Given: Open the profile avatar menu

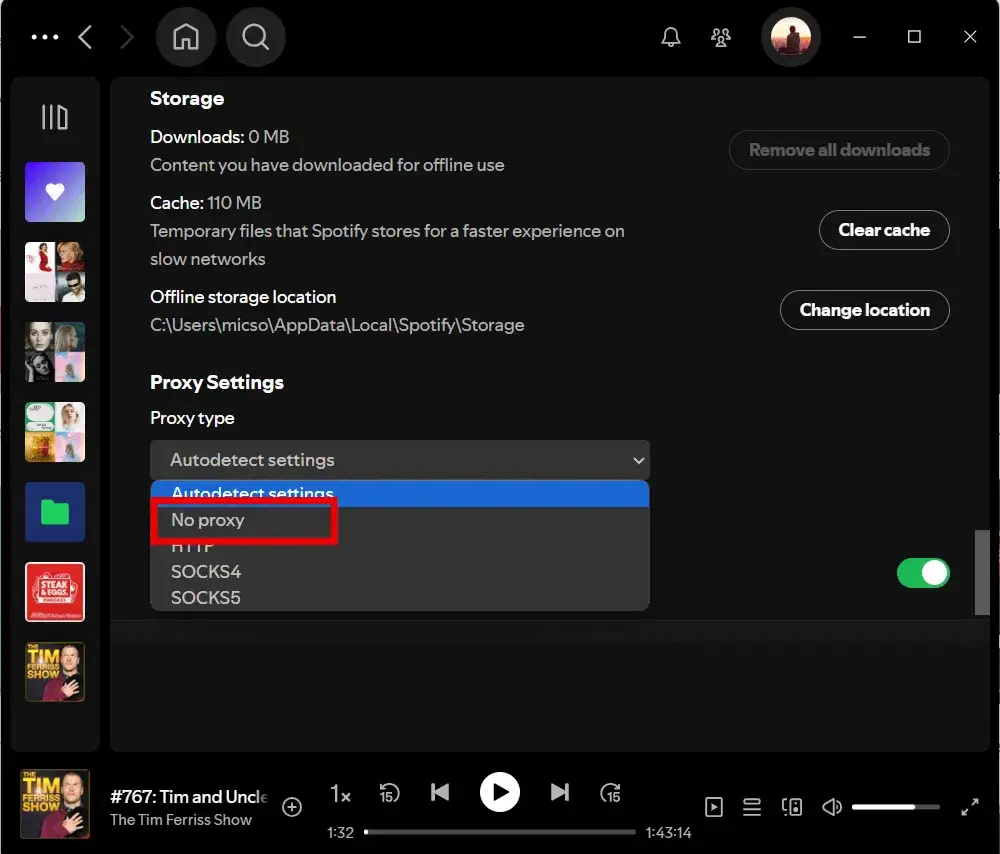Looking at the screenshot, I should click(x=790, y=36).
